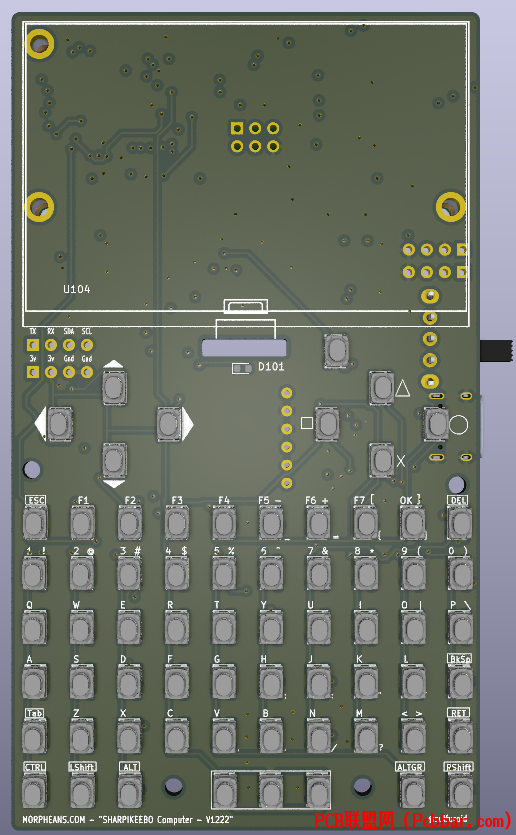516x835 pixels.
Task: Click the flat connector above the D101 label
Action: (244, 348)
